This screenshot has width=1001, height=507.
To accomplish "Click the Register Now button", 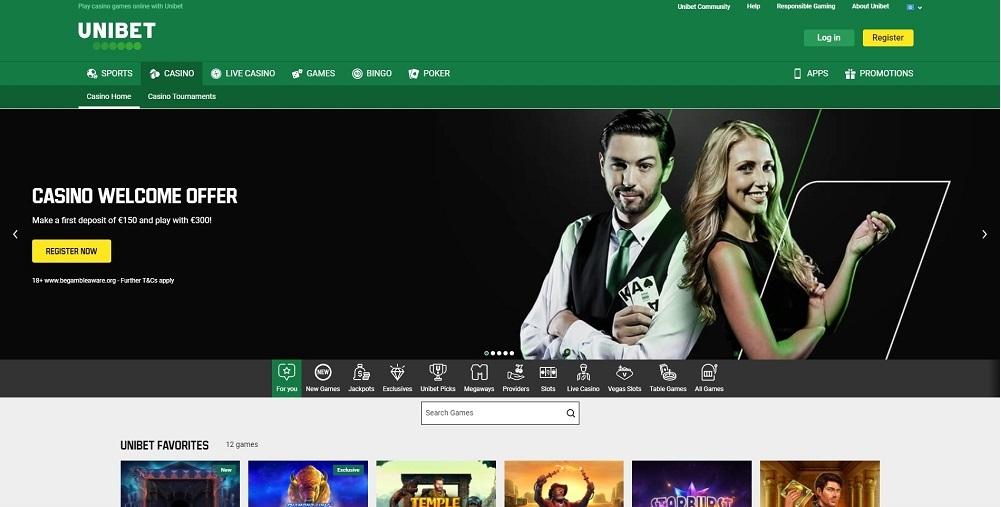I will pyautogui.click(x=72, y=251).
